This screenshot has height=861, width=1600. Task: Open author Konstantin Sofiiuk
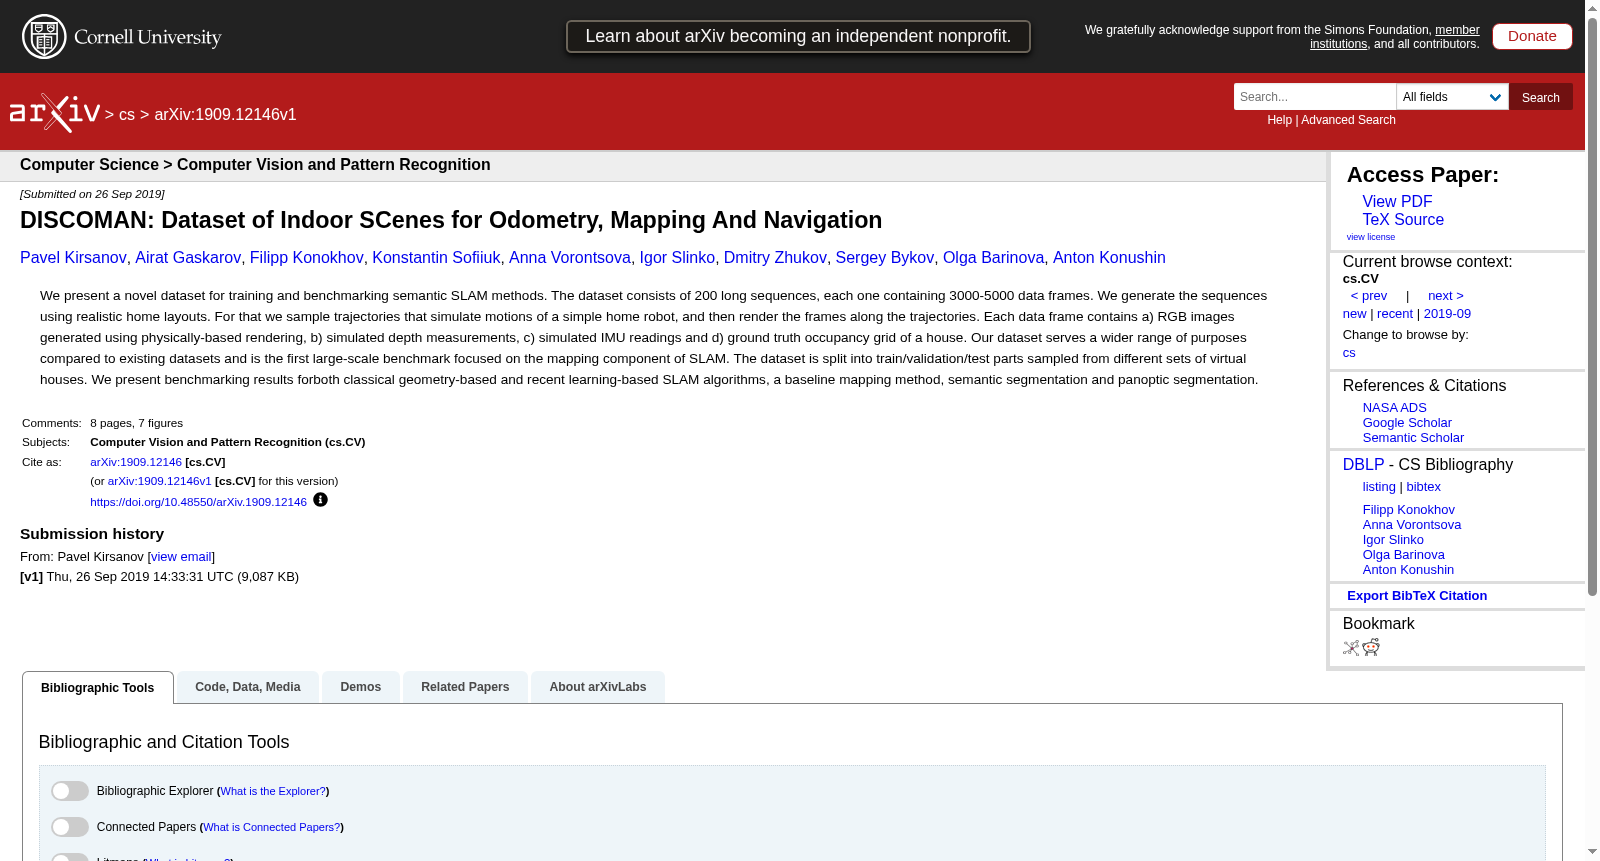436,258
